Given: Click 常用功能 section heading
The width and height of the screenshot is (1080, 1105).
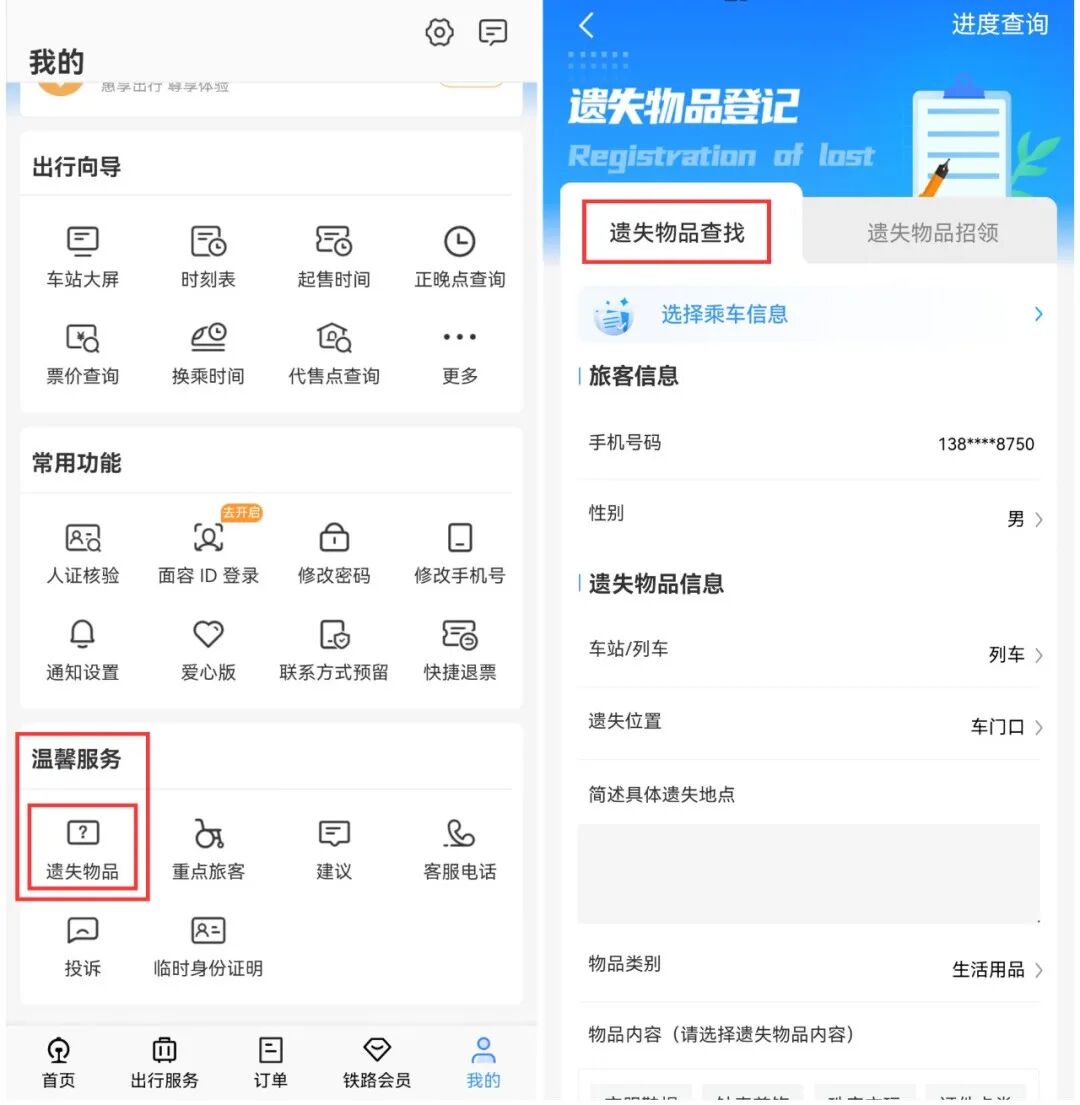Looking at the screenshot, I should [76, 464].
